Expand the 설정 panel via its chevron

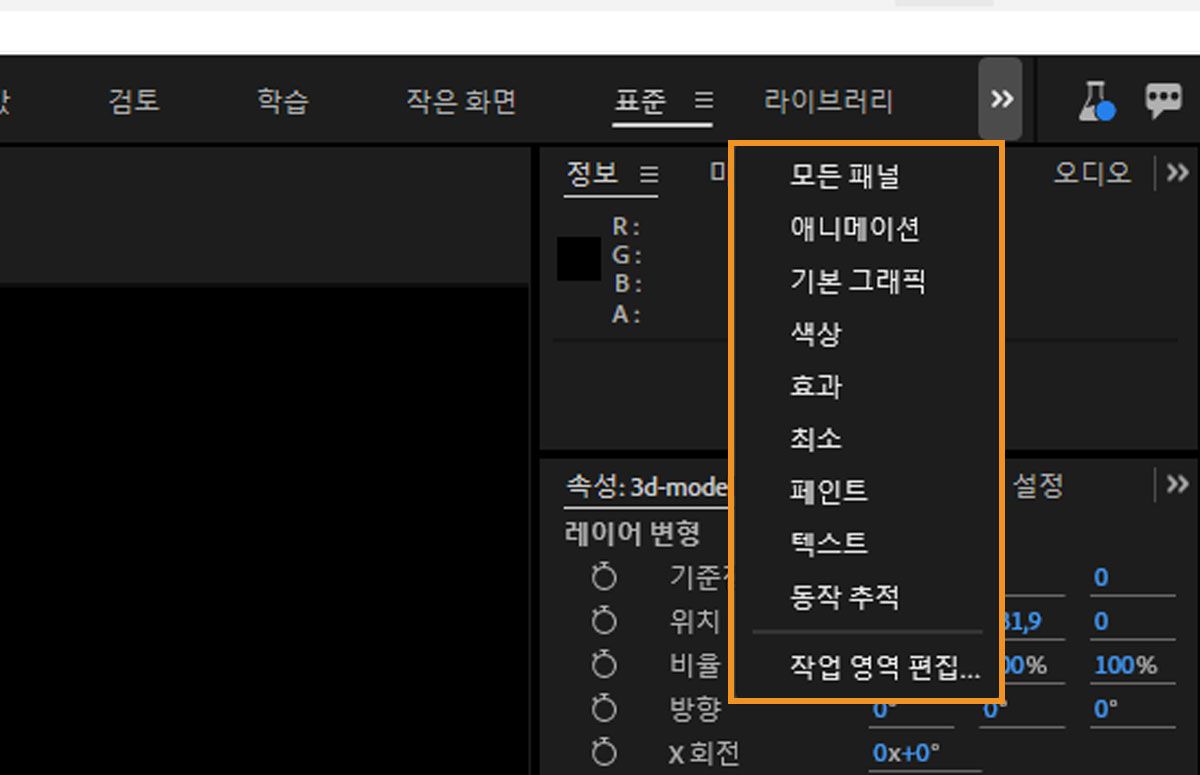(x=1177, y=484)
